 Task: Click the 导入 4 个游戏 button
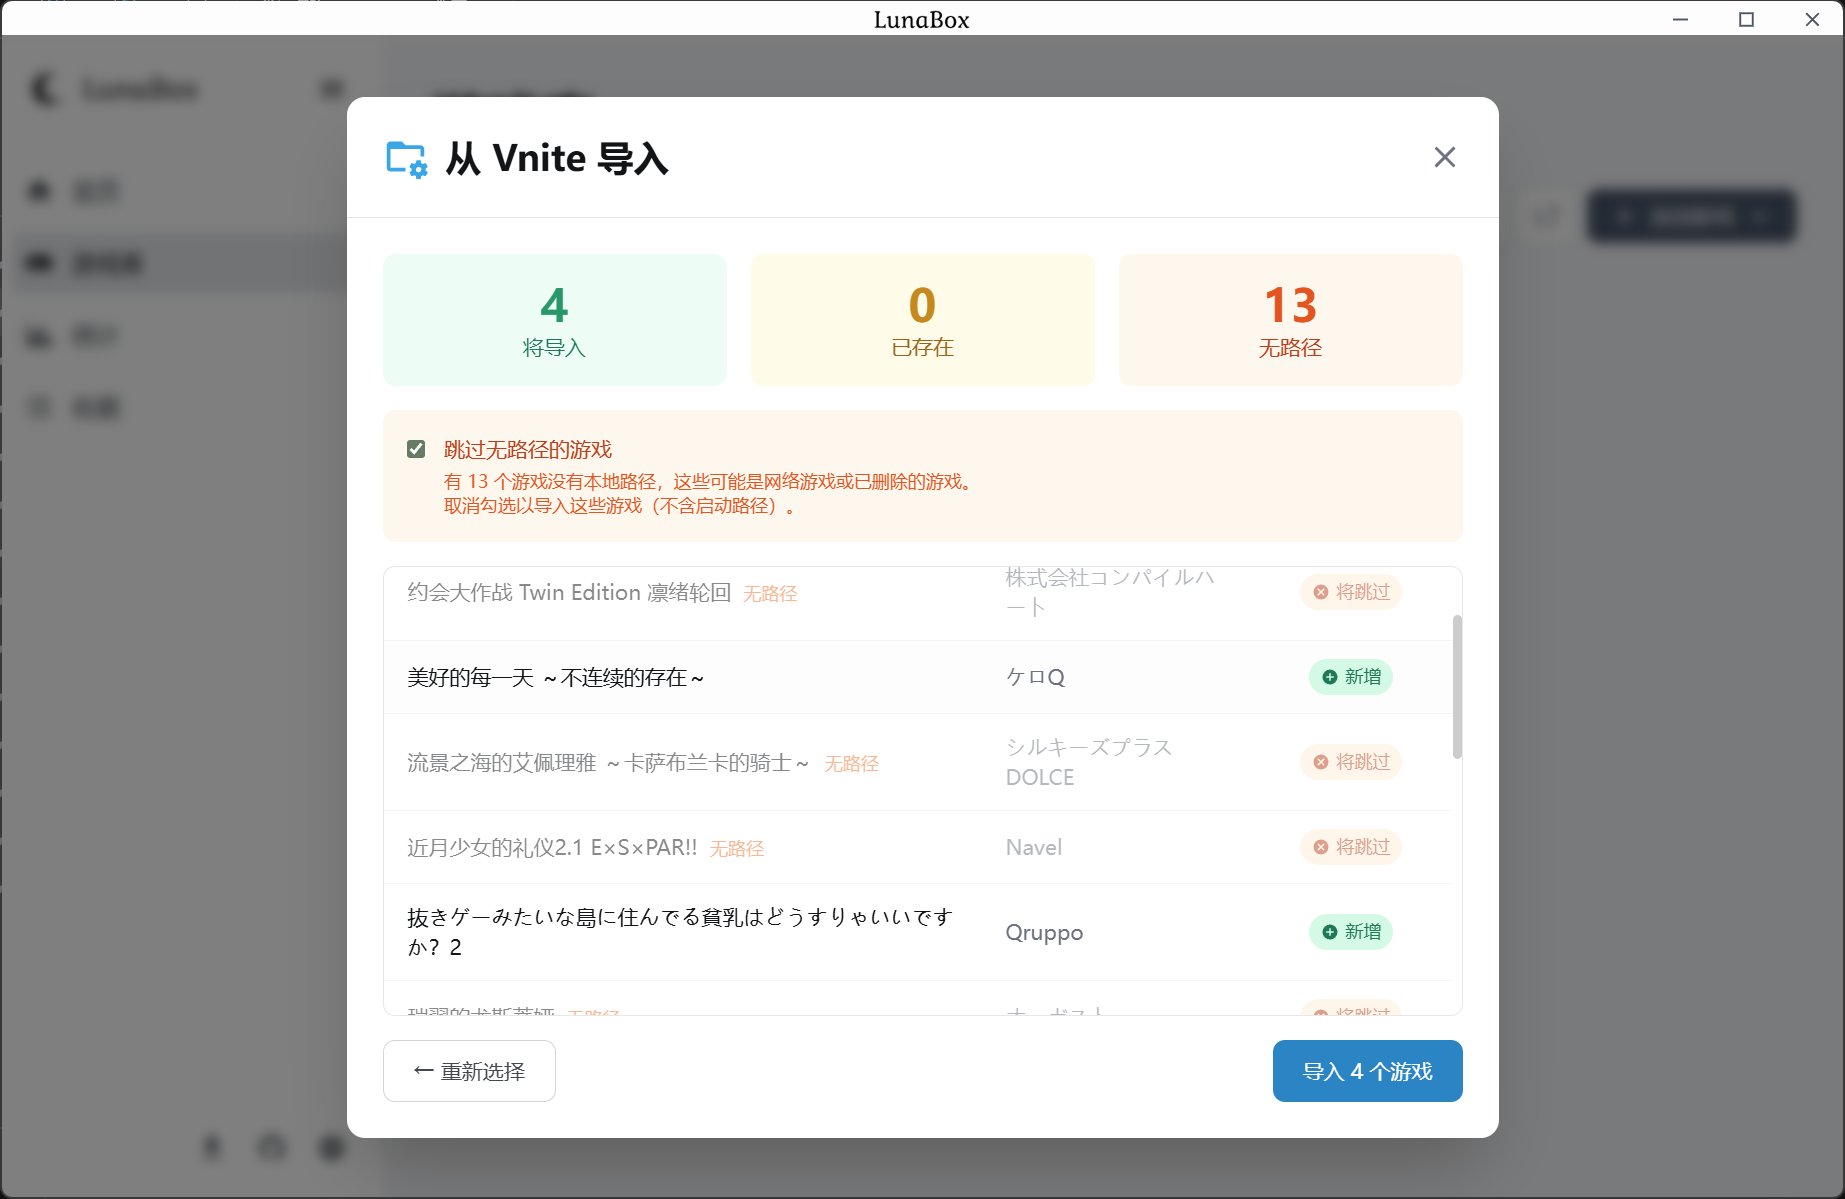tap(1367, 1070)
